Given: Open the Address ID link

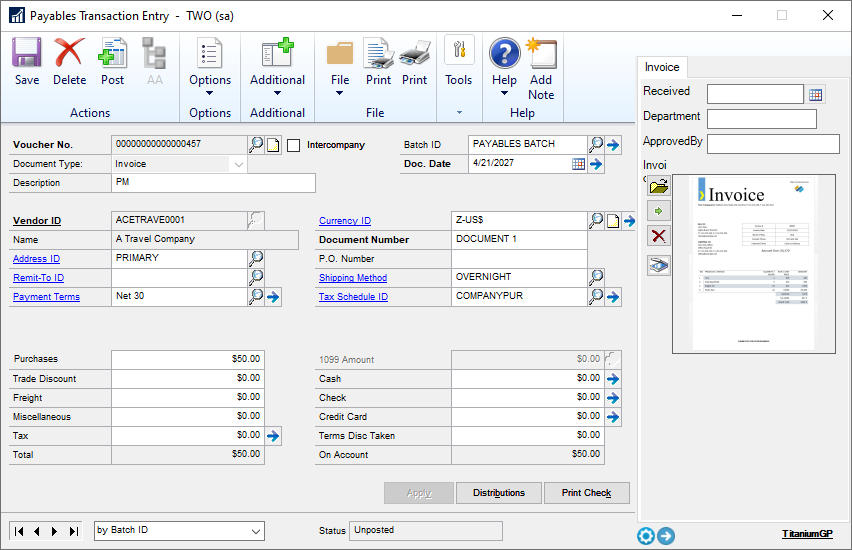Looking at the screenshot, I should click(x=36, y=259).
